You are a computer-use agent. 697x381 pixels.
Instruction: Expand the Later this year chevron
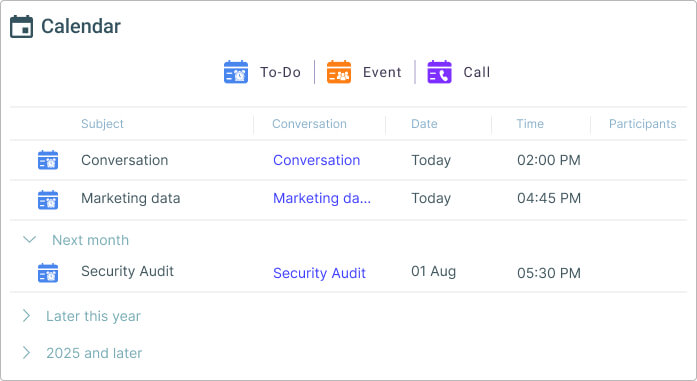[27, 316]
